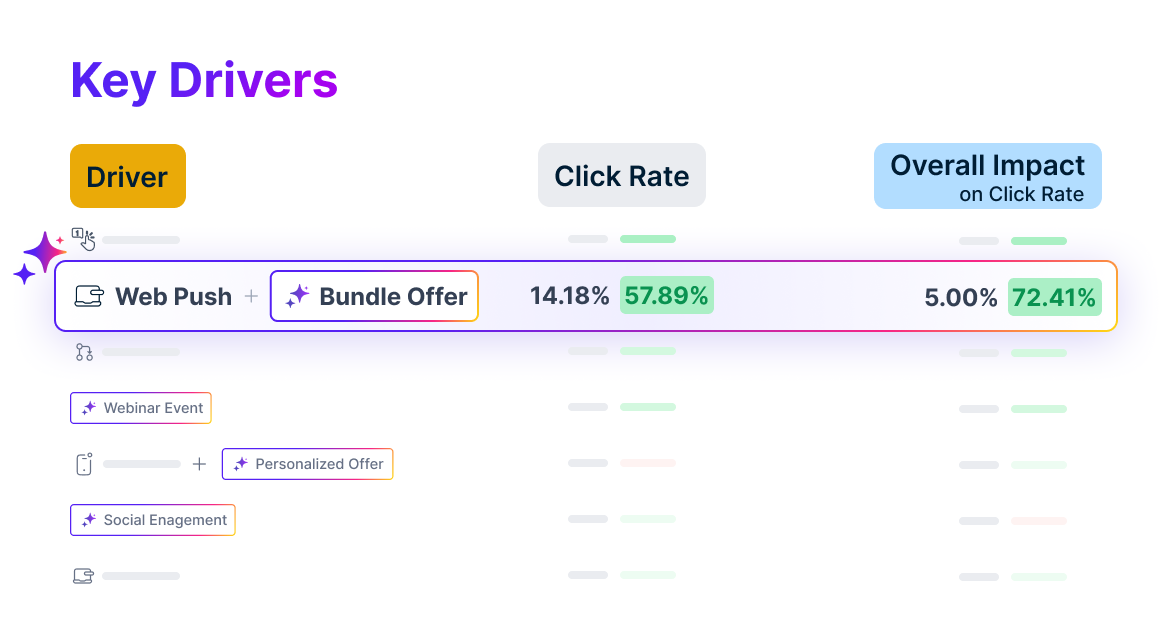Select the Click Rate column header
The height and width of the screenshot is (638, 1172).
[x=621, y=176]
